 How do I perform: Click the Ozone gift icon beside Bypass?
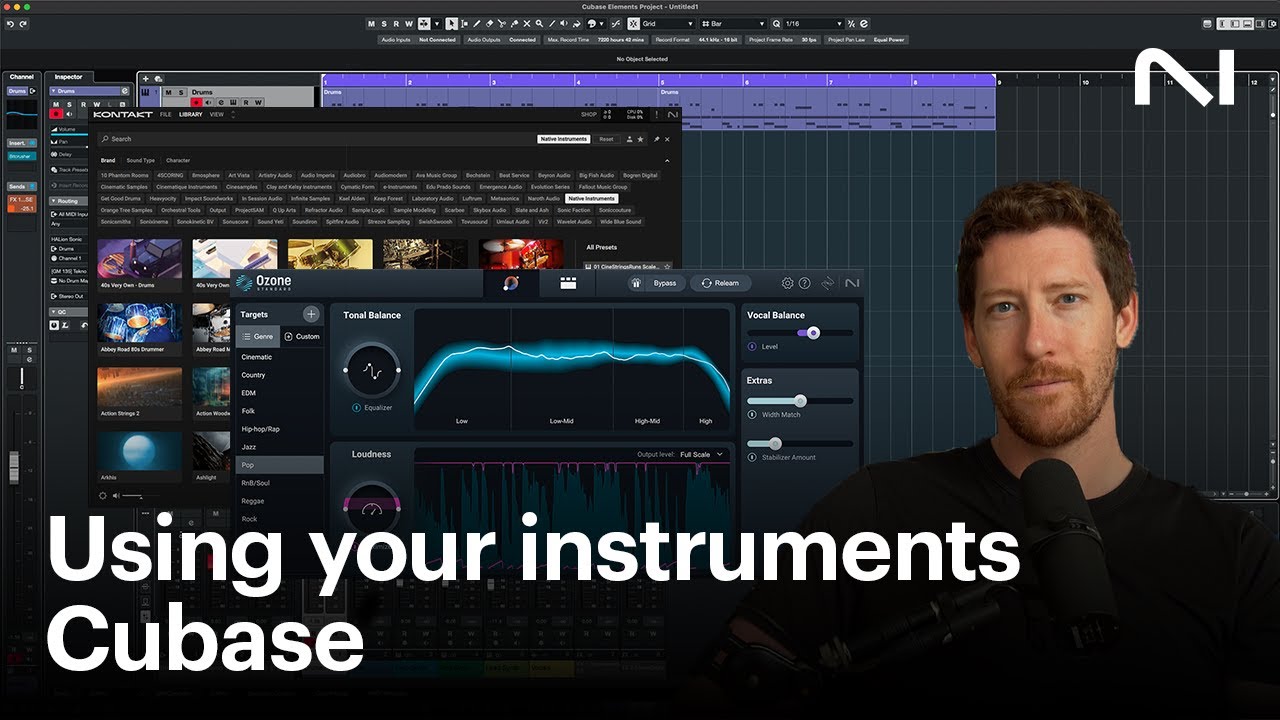pyautogui.click(x=636, y=283)
